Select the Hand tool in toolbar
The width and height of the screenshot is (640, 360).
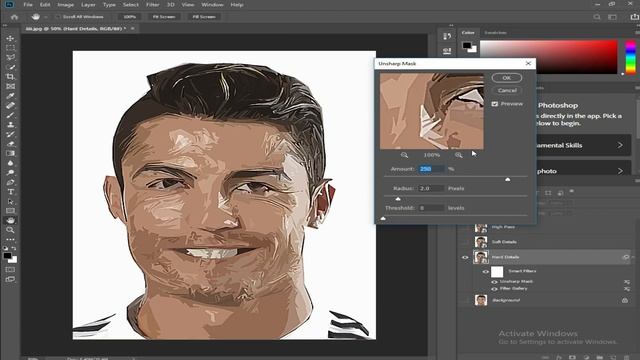tap(10, 220)
